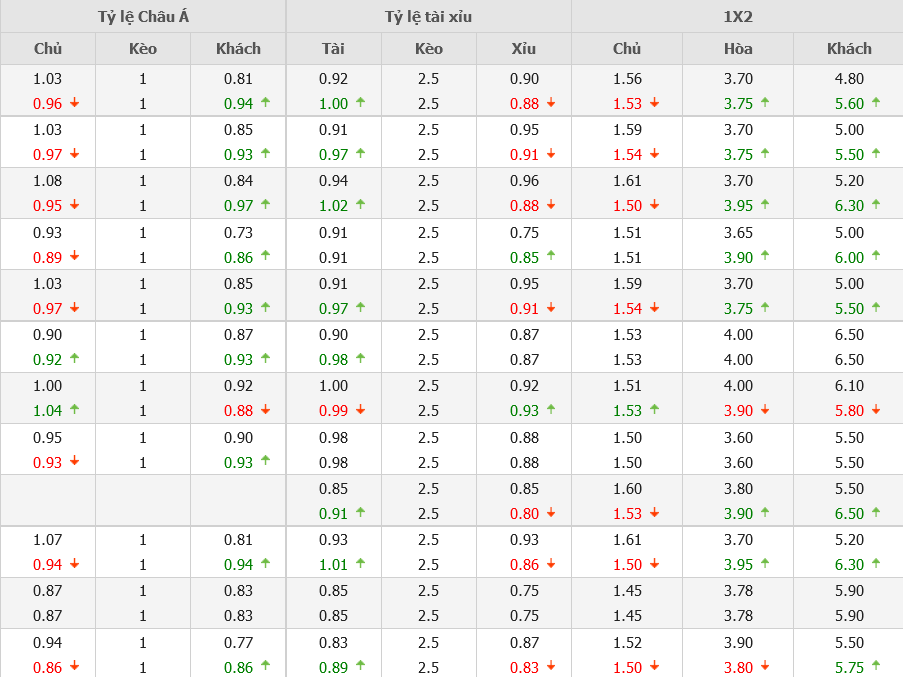Click the green up arrow next to 6.00
Image resolution: width=903 pixels, height=677 pixels.
pos(876,256)
